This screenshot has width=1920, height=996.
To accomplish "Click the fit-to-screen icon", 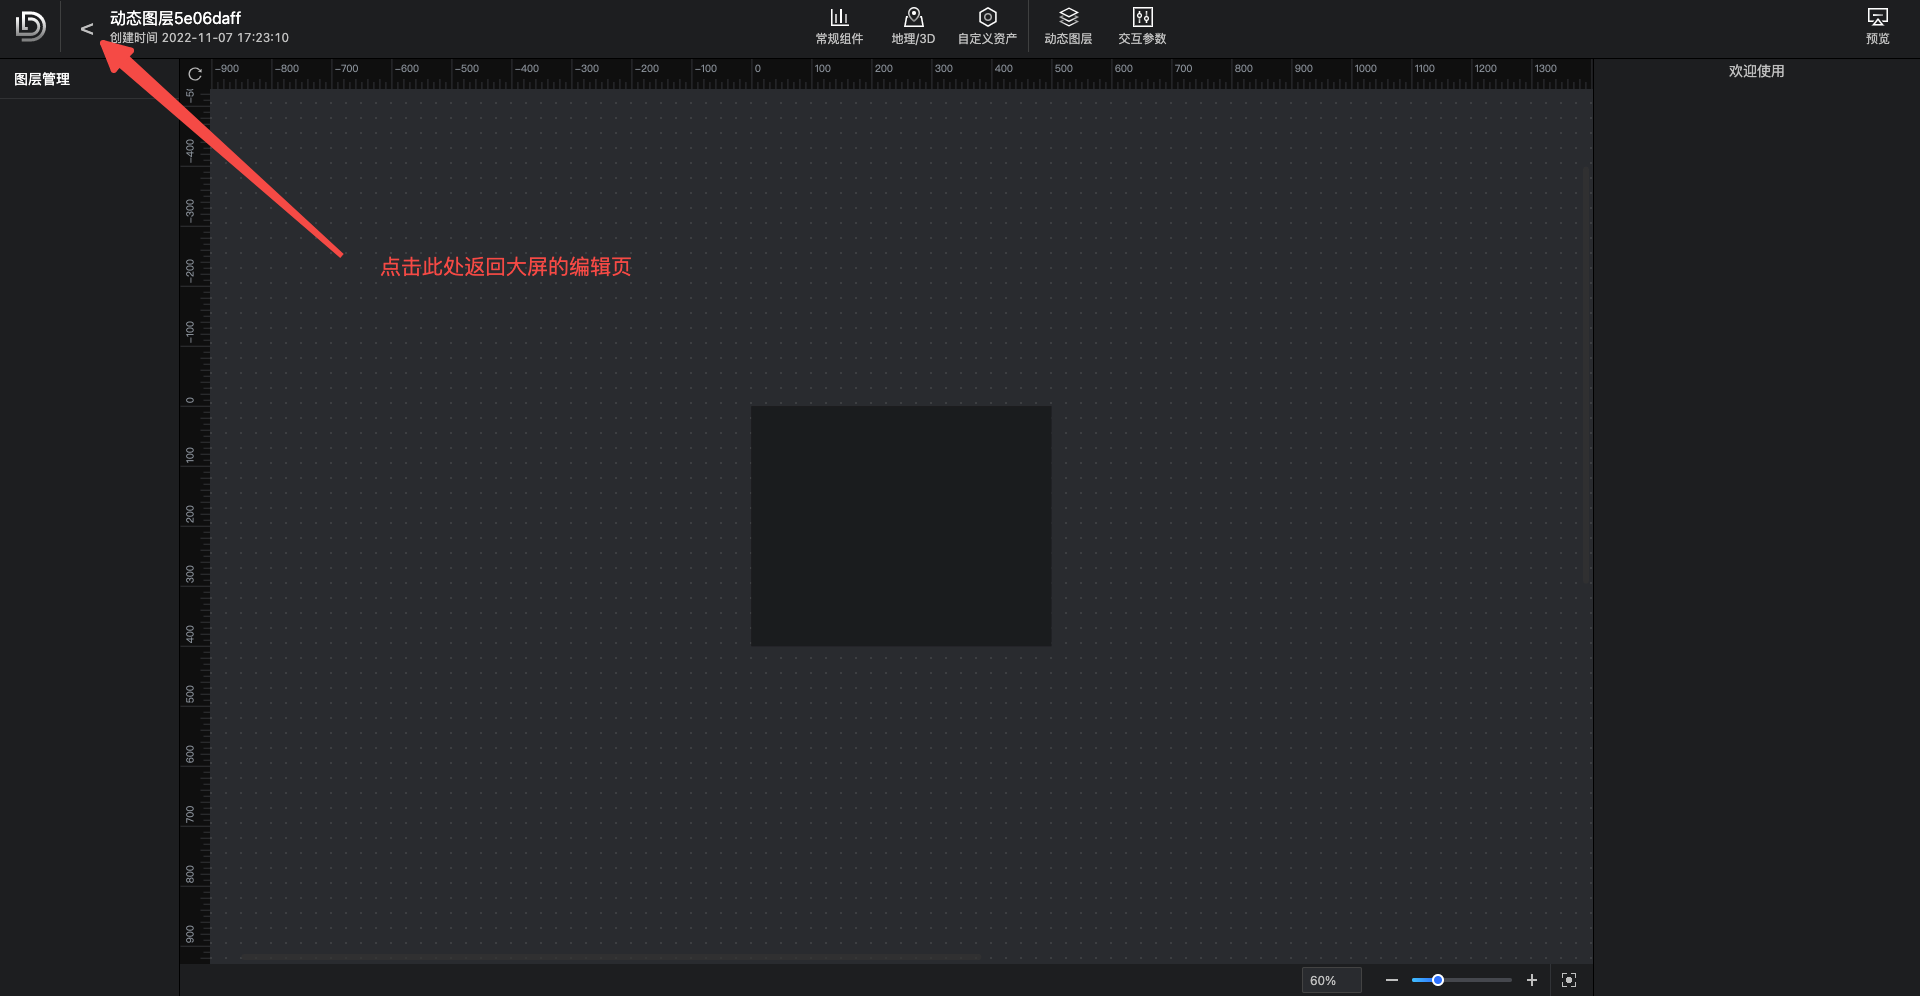I will [1569, 980].
